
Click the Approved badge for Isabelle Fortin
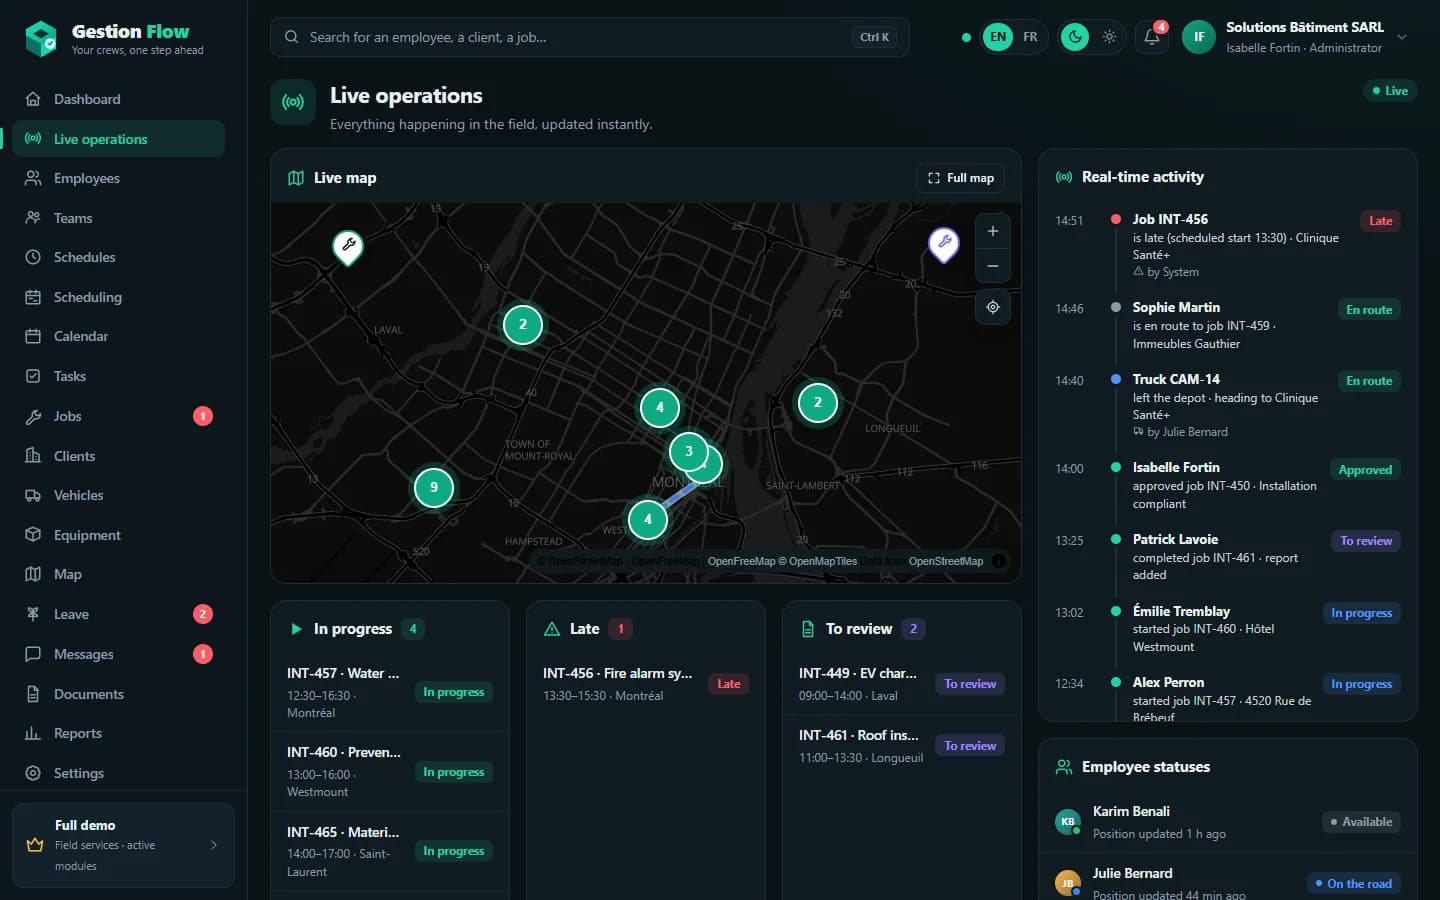pos(1365,470)
